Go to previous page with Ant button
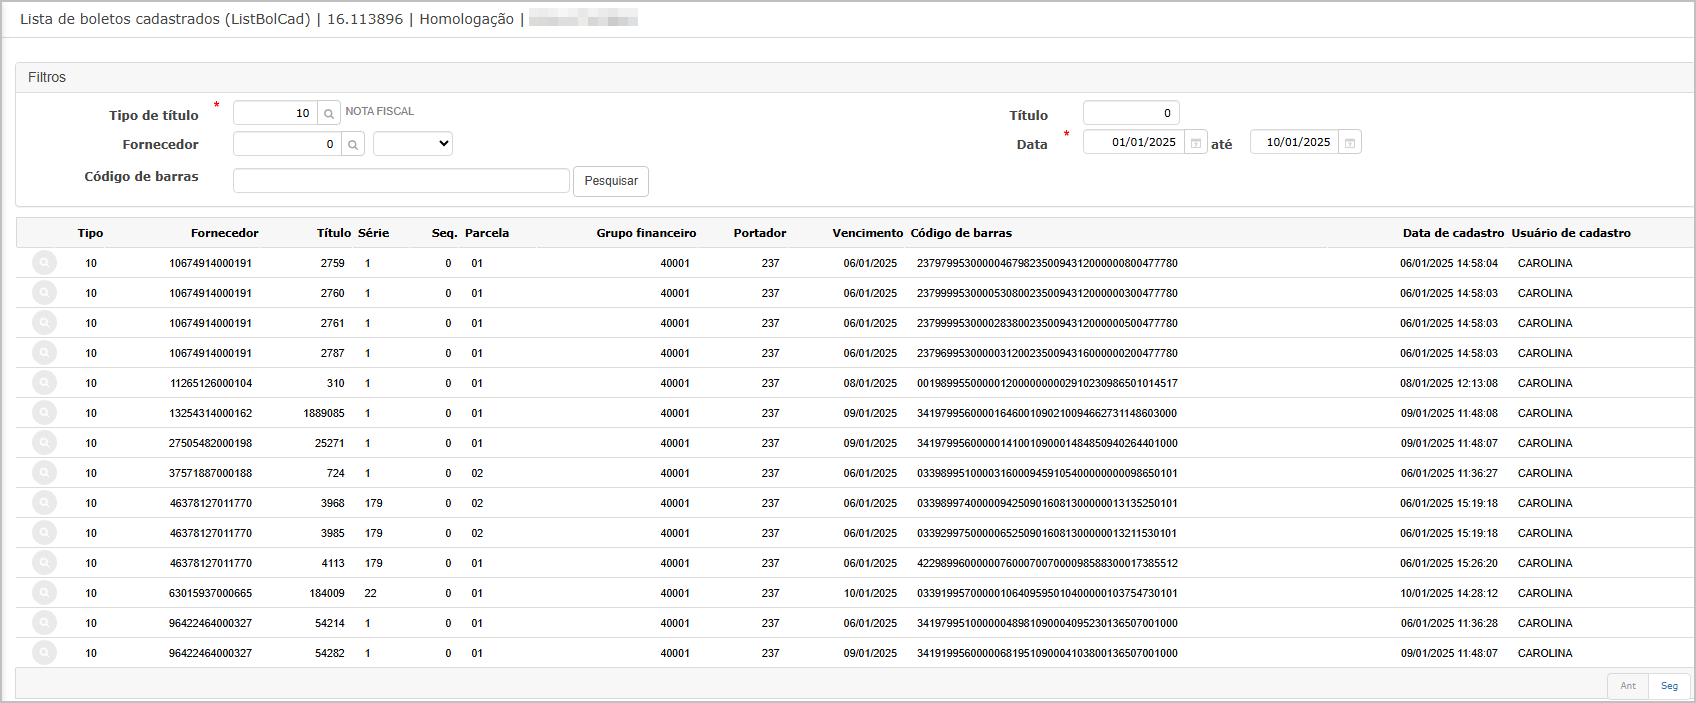 coord(1628,686)
